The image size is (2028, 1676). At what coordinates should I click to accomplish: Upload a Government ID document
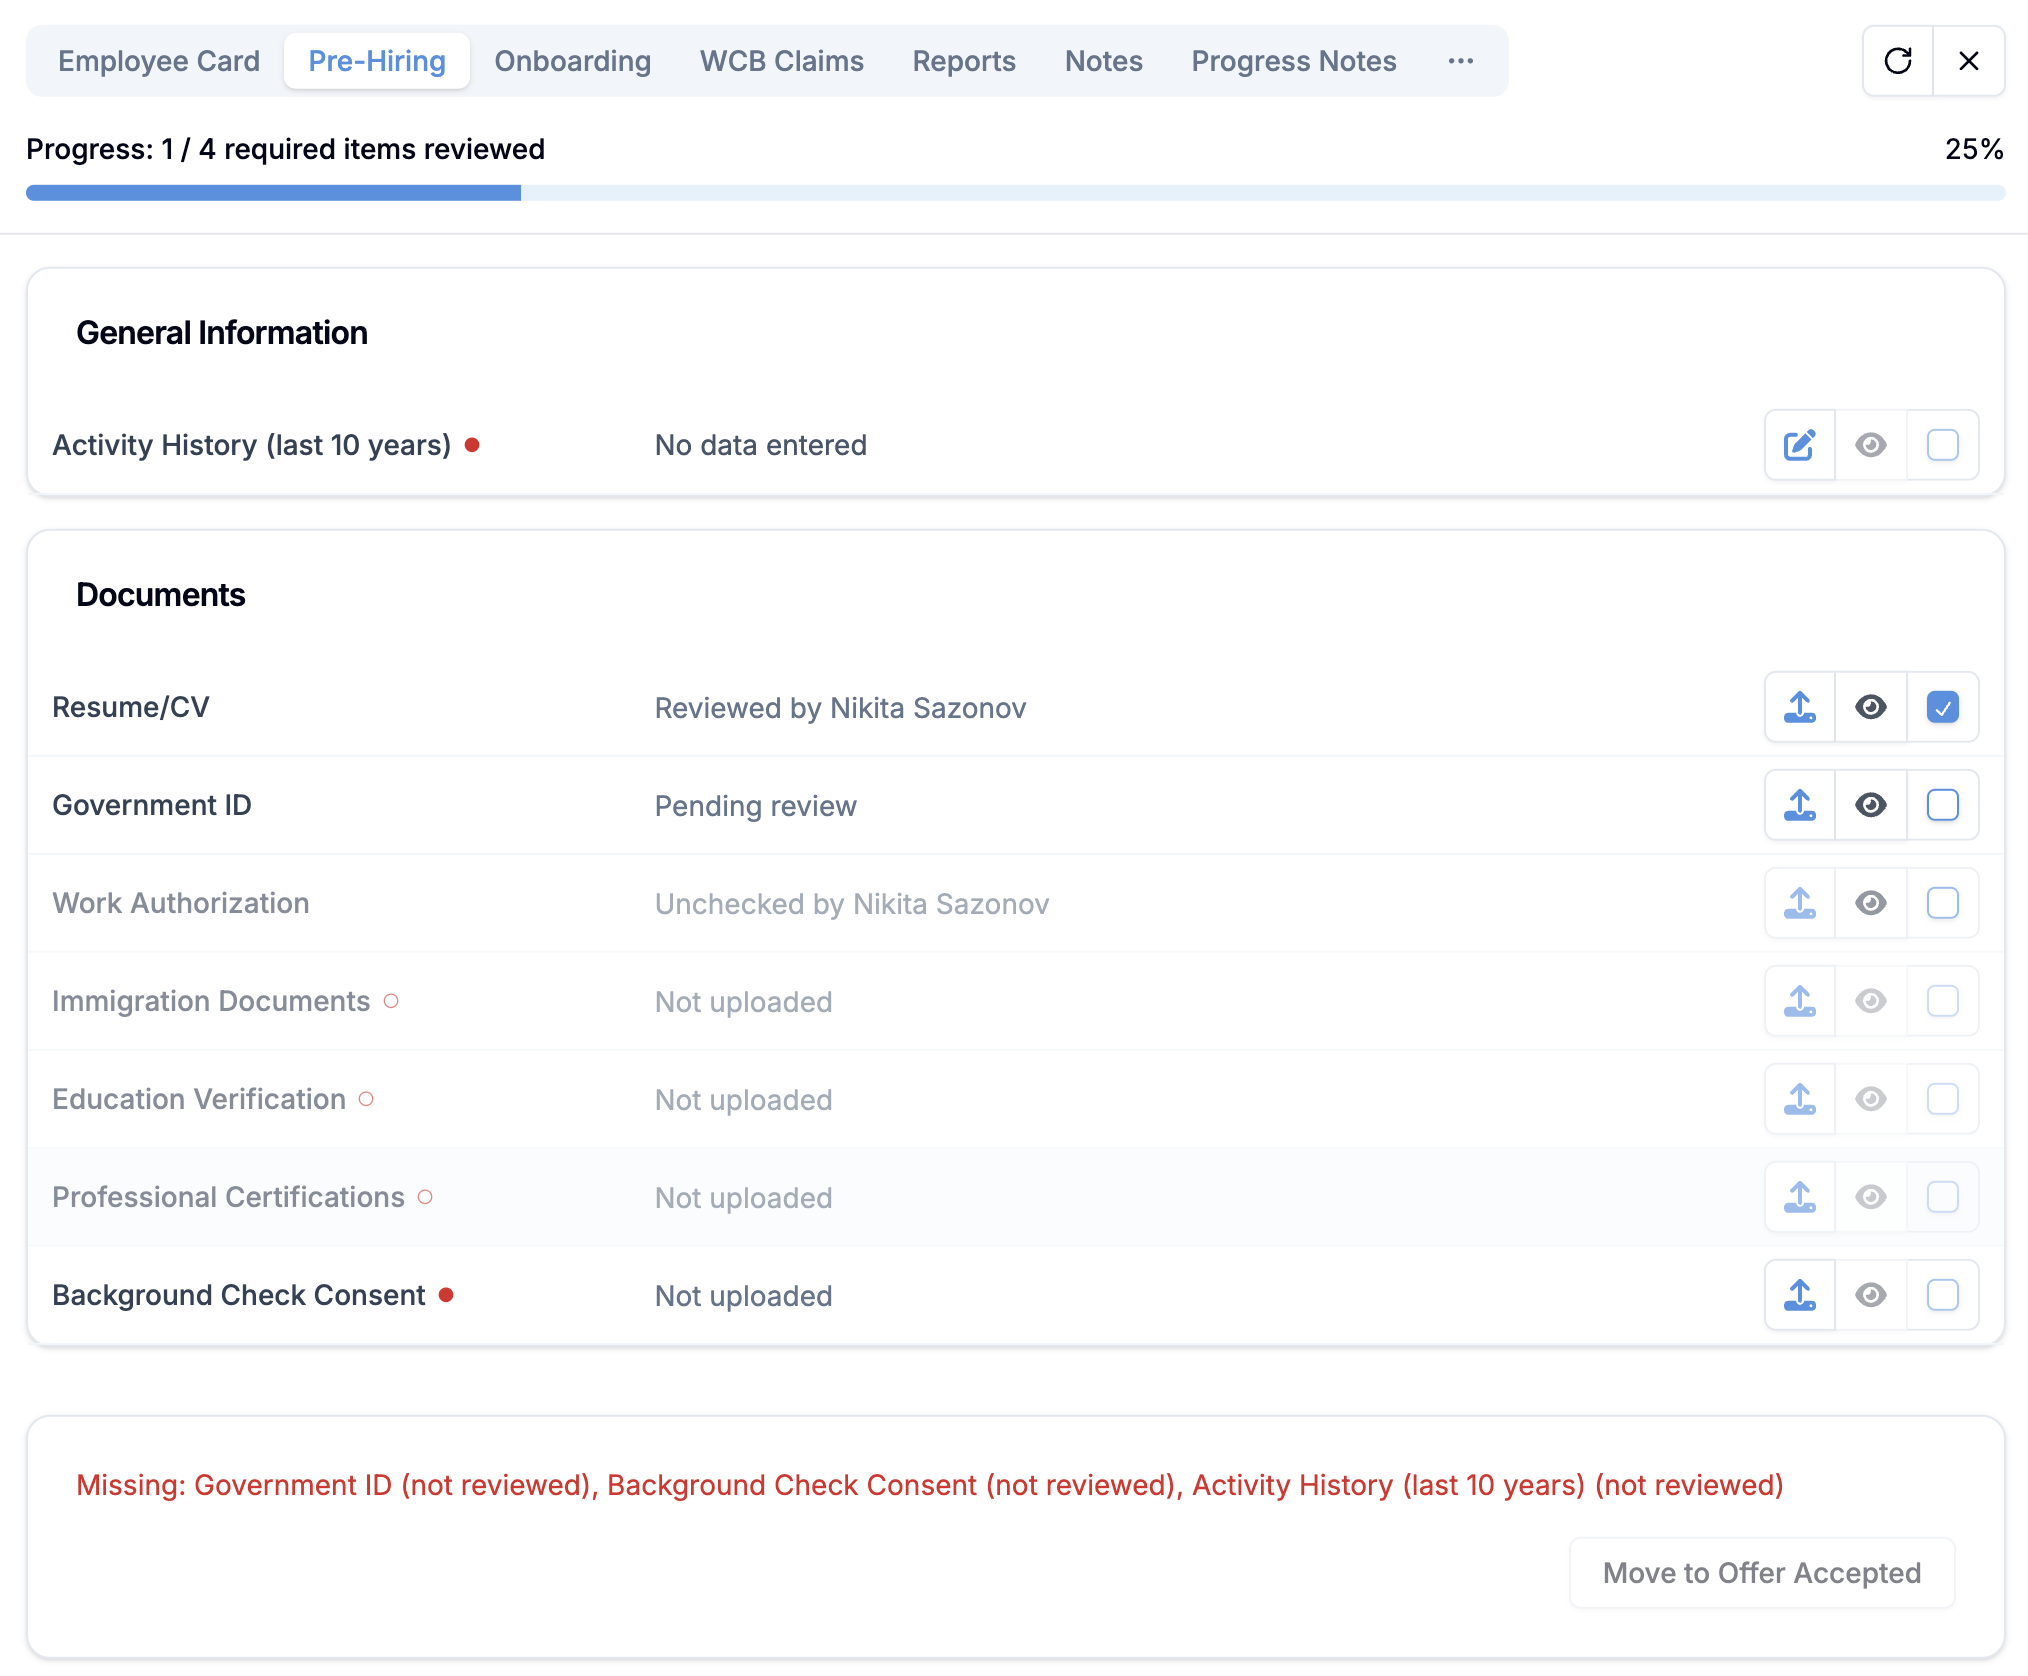point(1799,805)
